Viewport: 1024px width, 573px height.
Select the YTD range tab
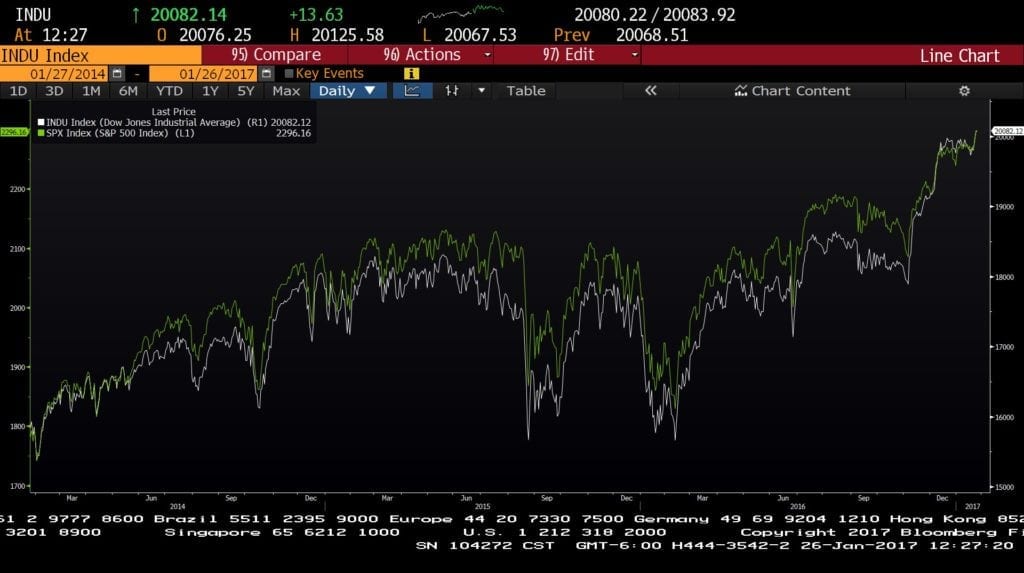pos(169,91)
